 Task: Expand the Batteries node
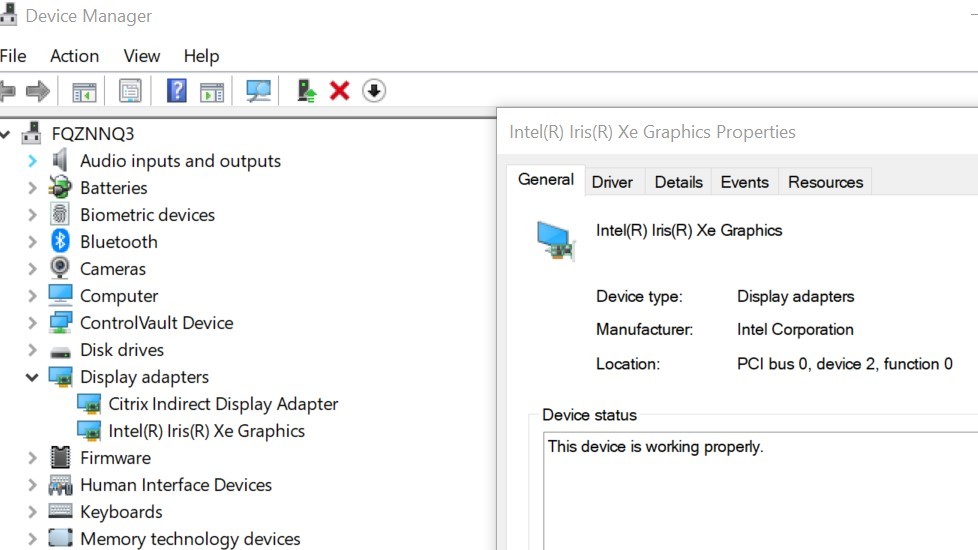point(32,188)
